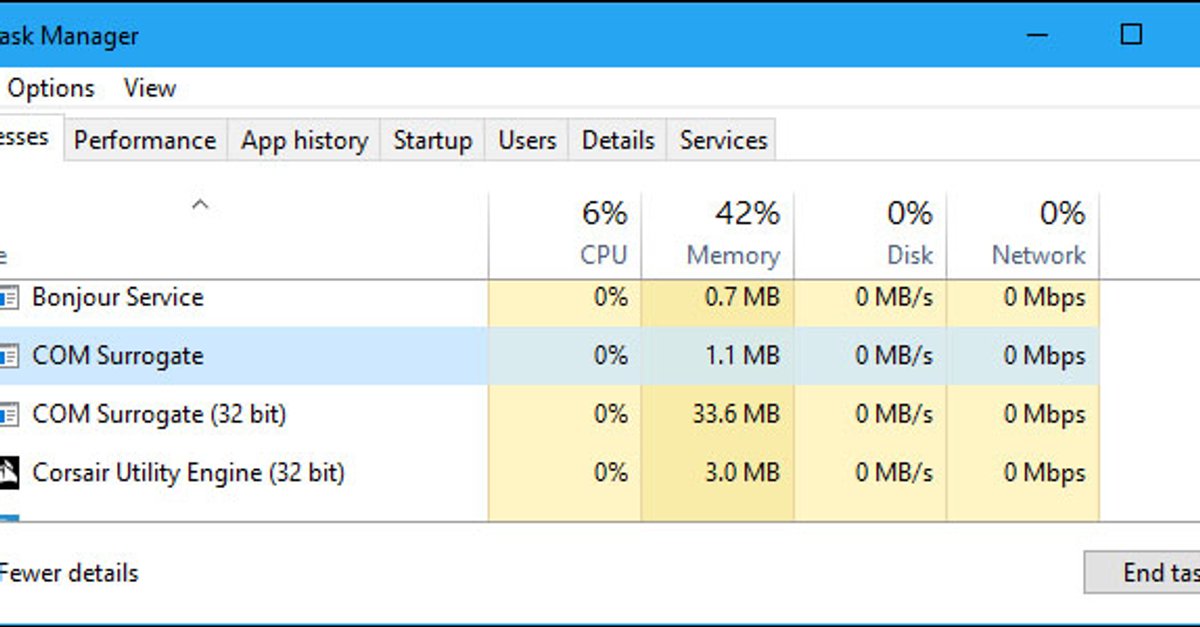Select the Users tab

527,141
